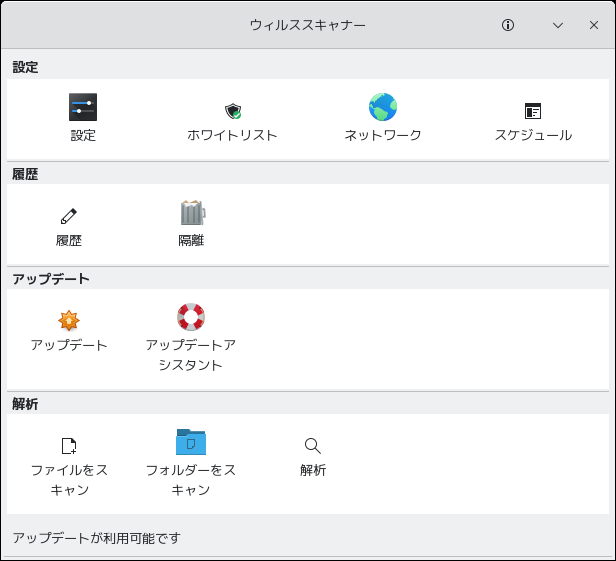Open the 解析 magnifier icon

[313, 445]
